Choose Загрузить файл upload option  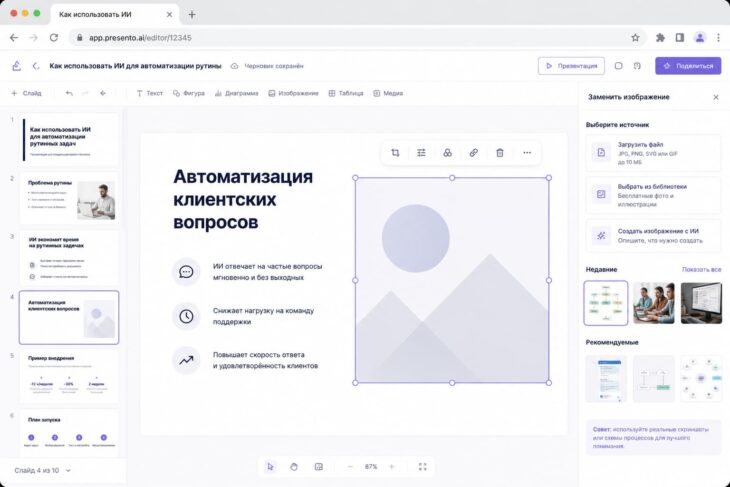click(x=653, y=153)
